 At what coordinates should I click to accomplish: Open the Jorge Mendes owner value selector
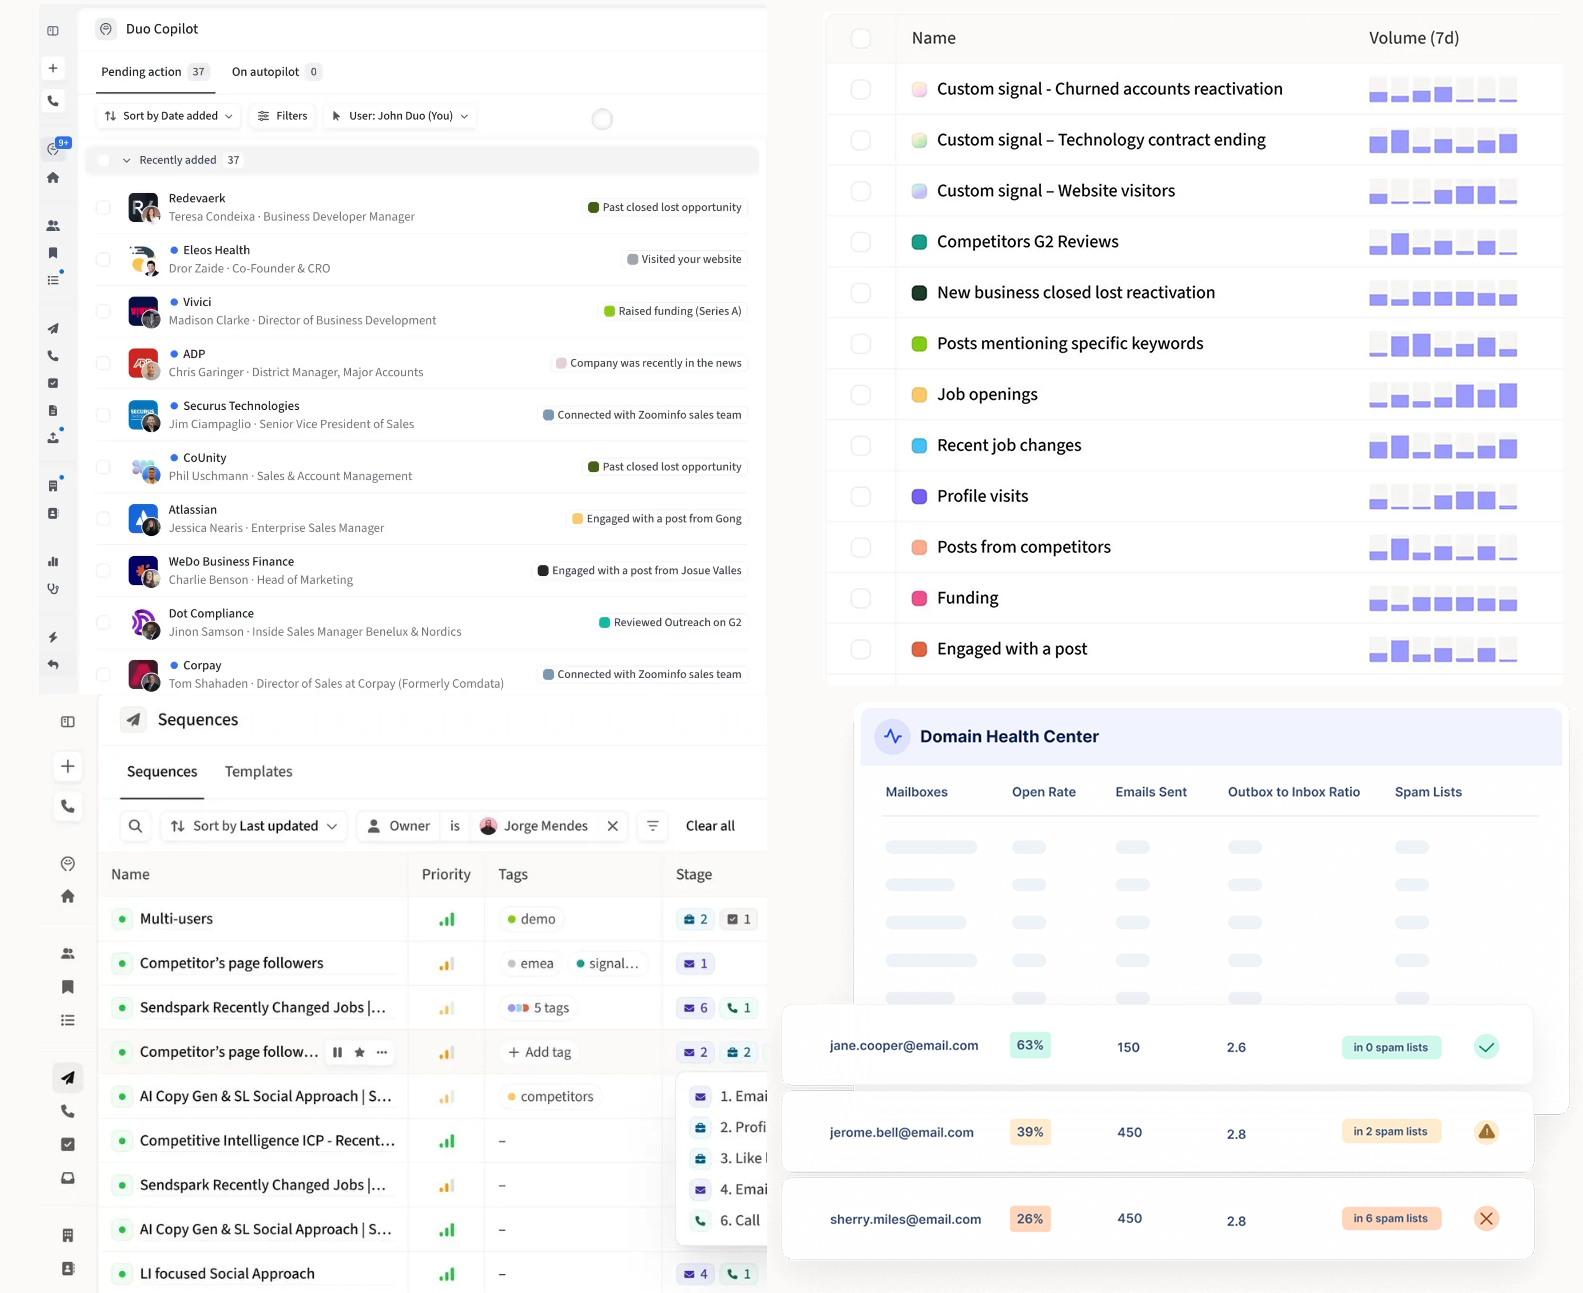point(536,826)
